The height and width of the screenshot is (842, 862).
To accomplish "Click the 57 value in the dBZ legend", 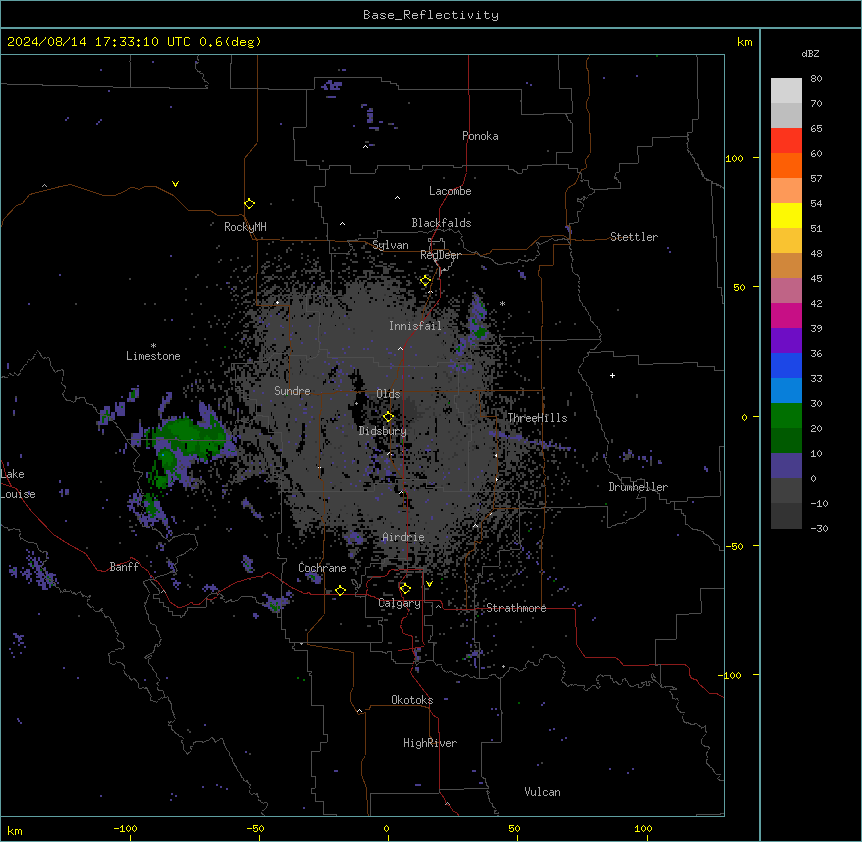I will pyautogui.click(x=816, y=179).
